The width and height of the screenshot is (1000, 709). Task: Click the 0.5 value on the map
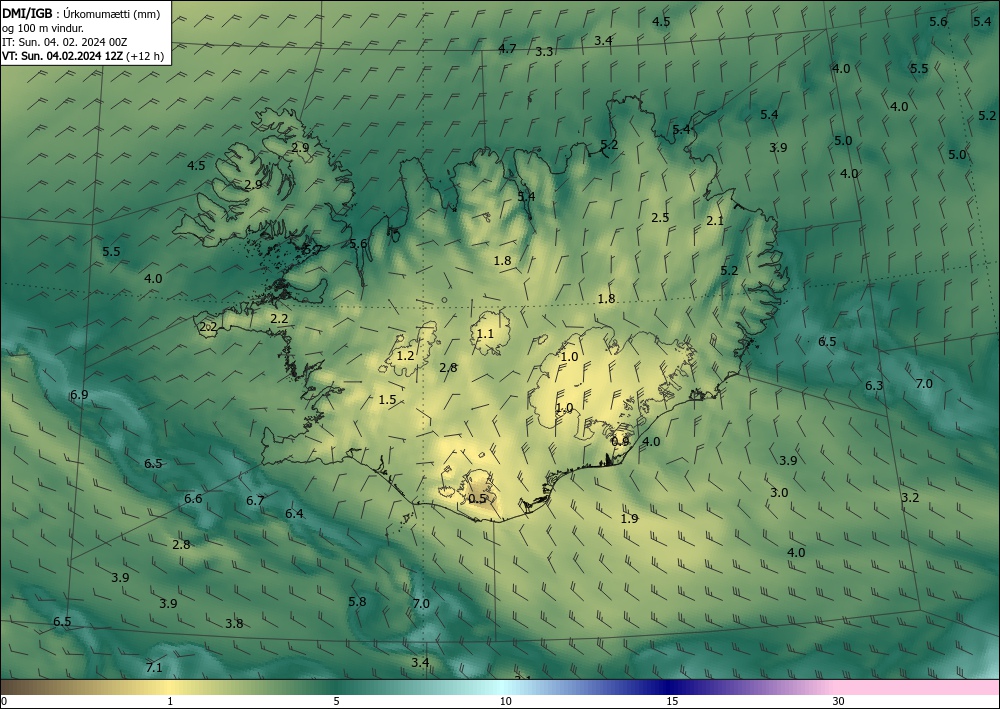(477, 499)
